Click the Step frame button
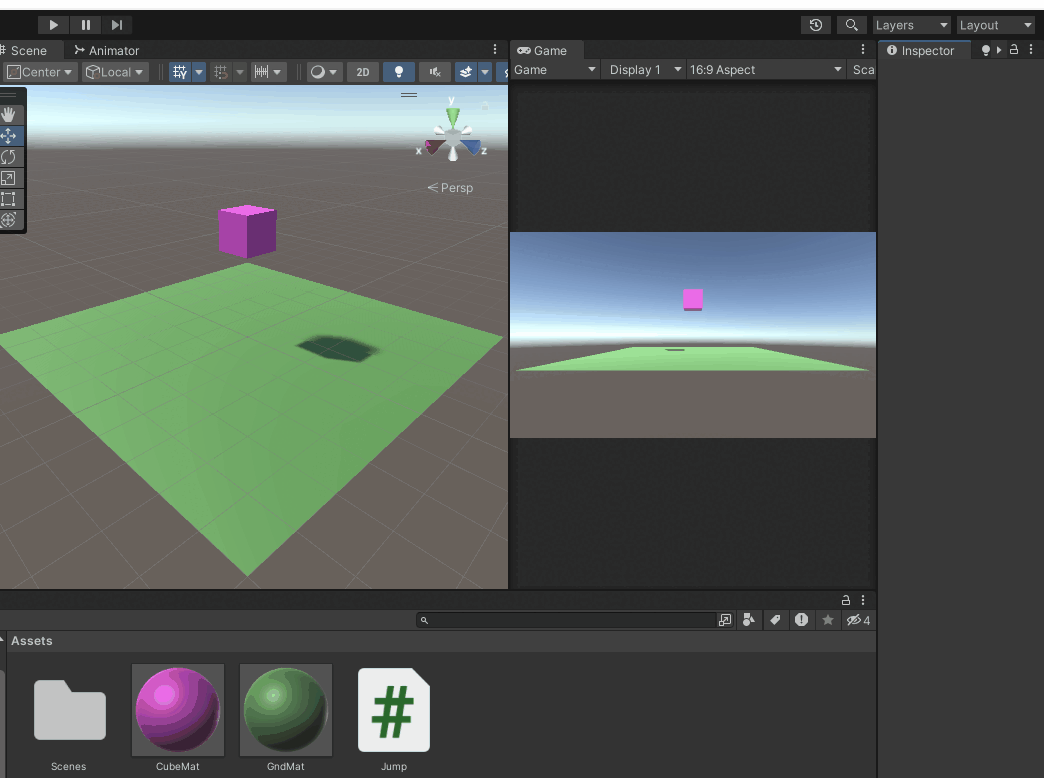This screenshot has width=1044, height=778. coord(117,25)
